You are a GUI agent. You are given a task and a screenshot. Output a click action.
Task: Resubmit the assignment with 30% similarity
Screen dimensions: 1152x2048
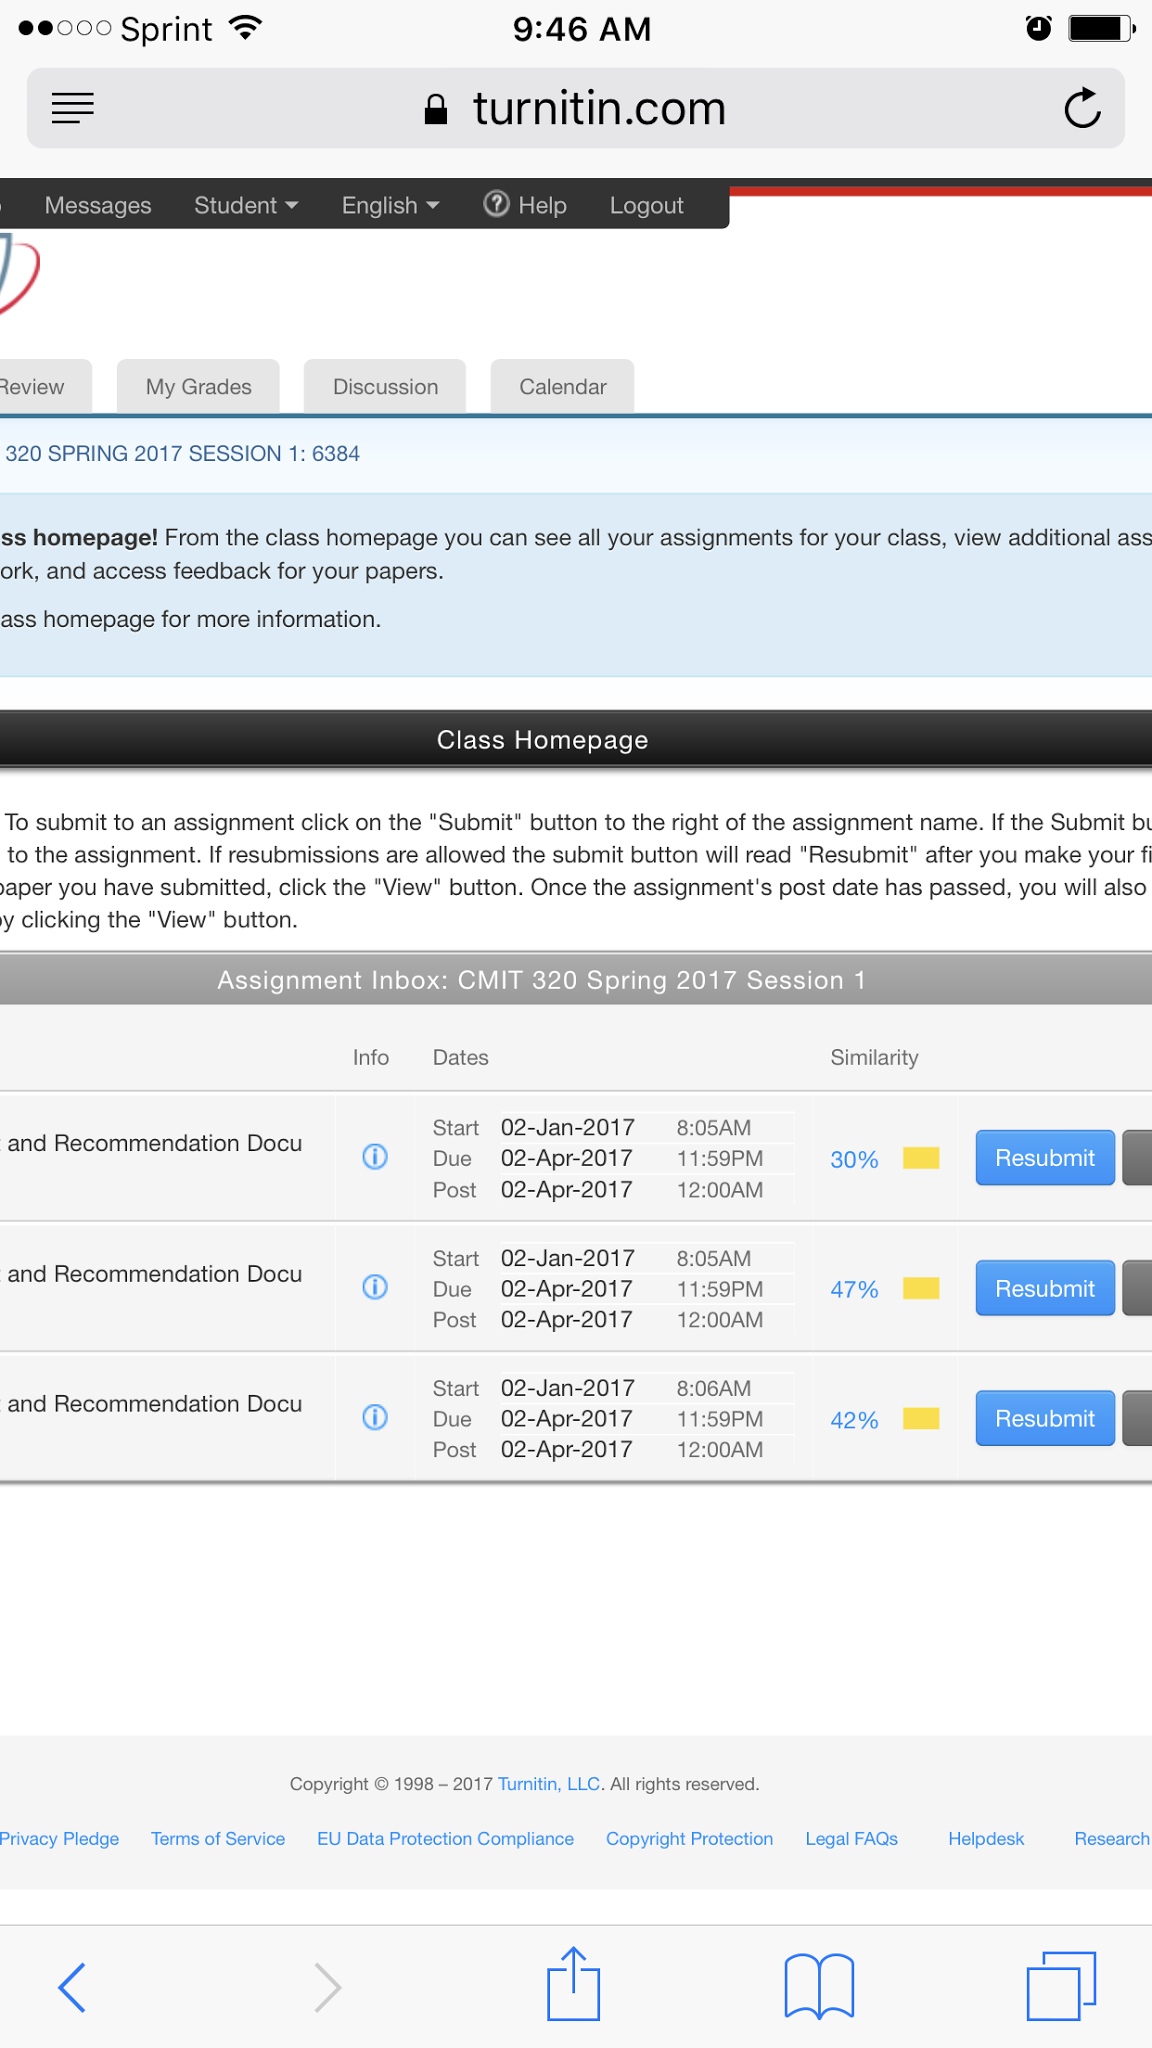click(x=1045, y=1158)
